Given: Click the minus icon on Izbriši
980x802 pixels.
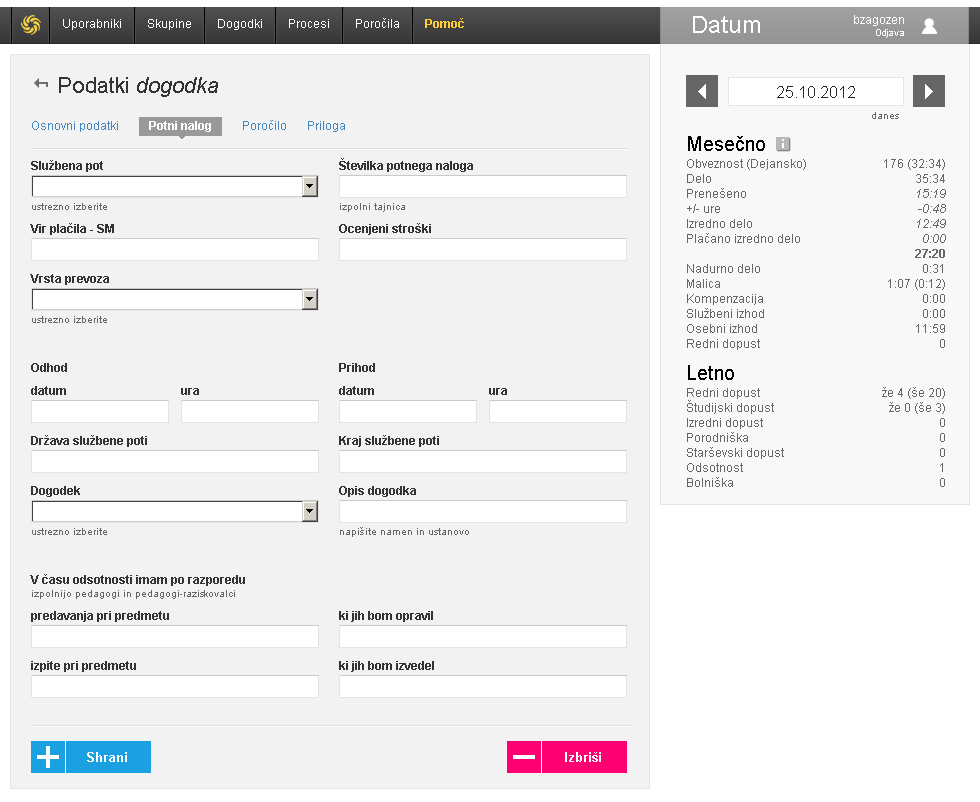Looking at the screenshot, I should pos(524,757).
